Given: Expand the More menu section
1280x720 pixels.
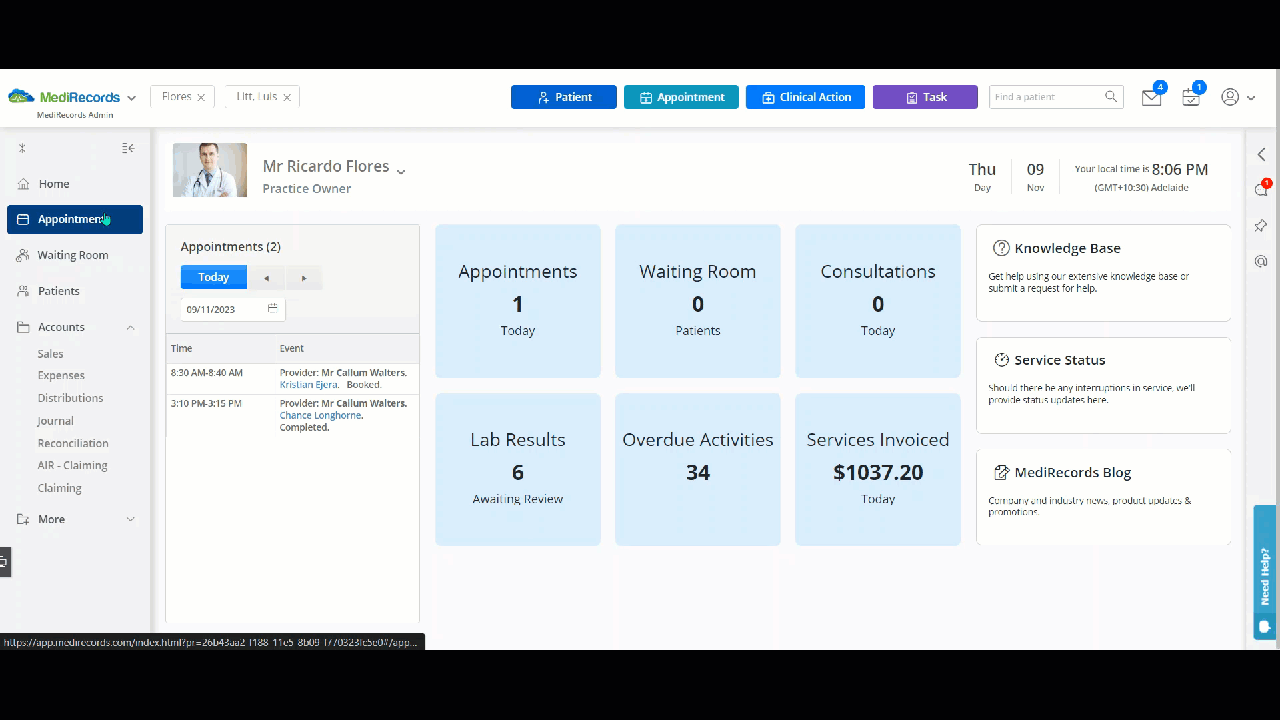Looking at the screenshot, I should tap(130, 520).
